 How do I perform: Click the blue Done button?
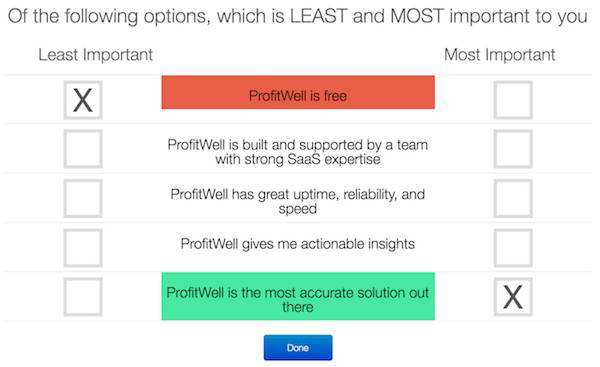click(298, 347)
